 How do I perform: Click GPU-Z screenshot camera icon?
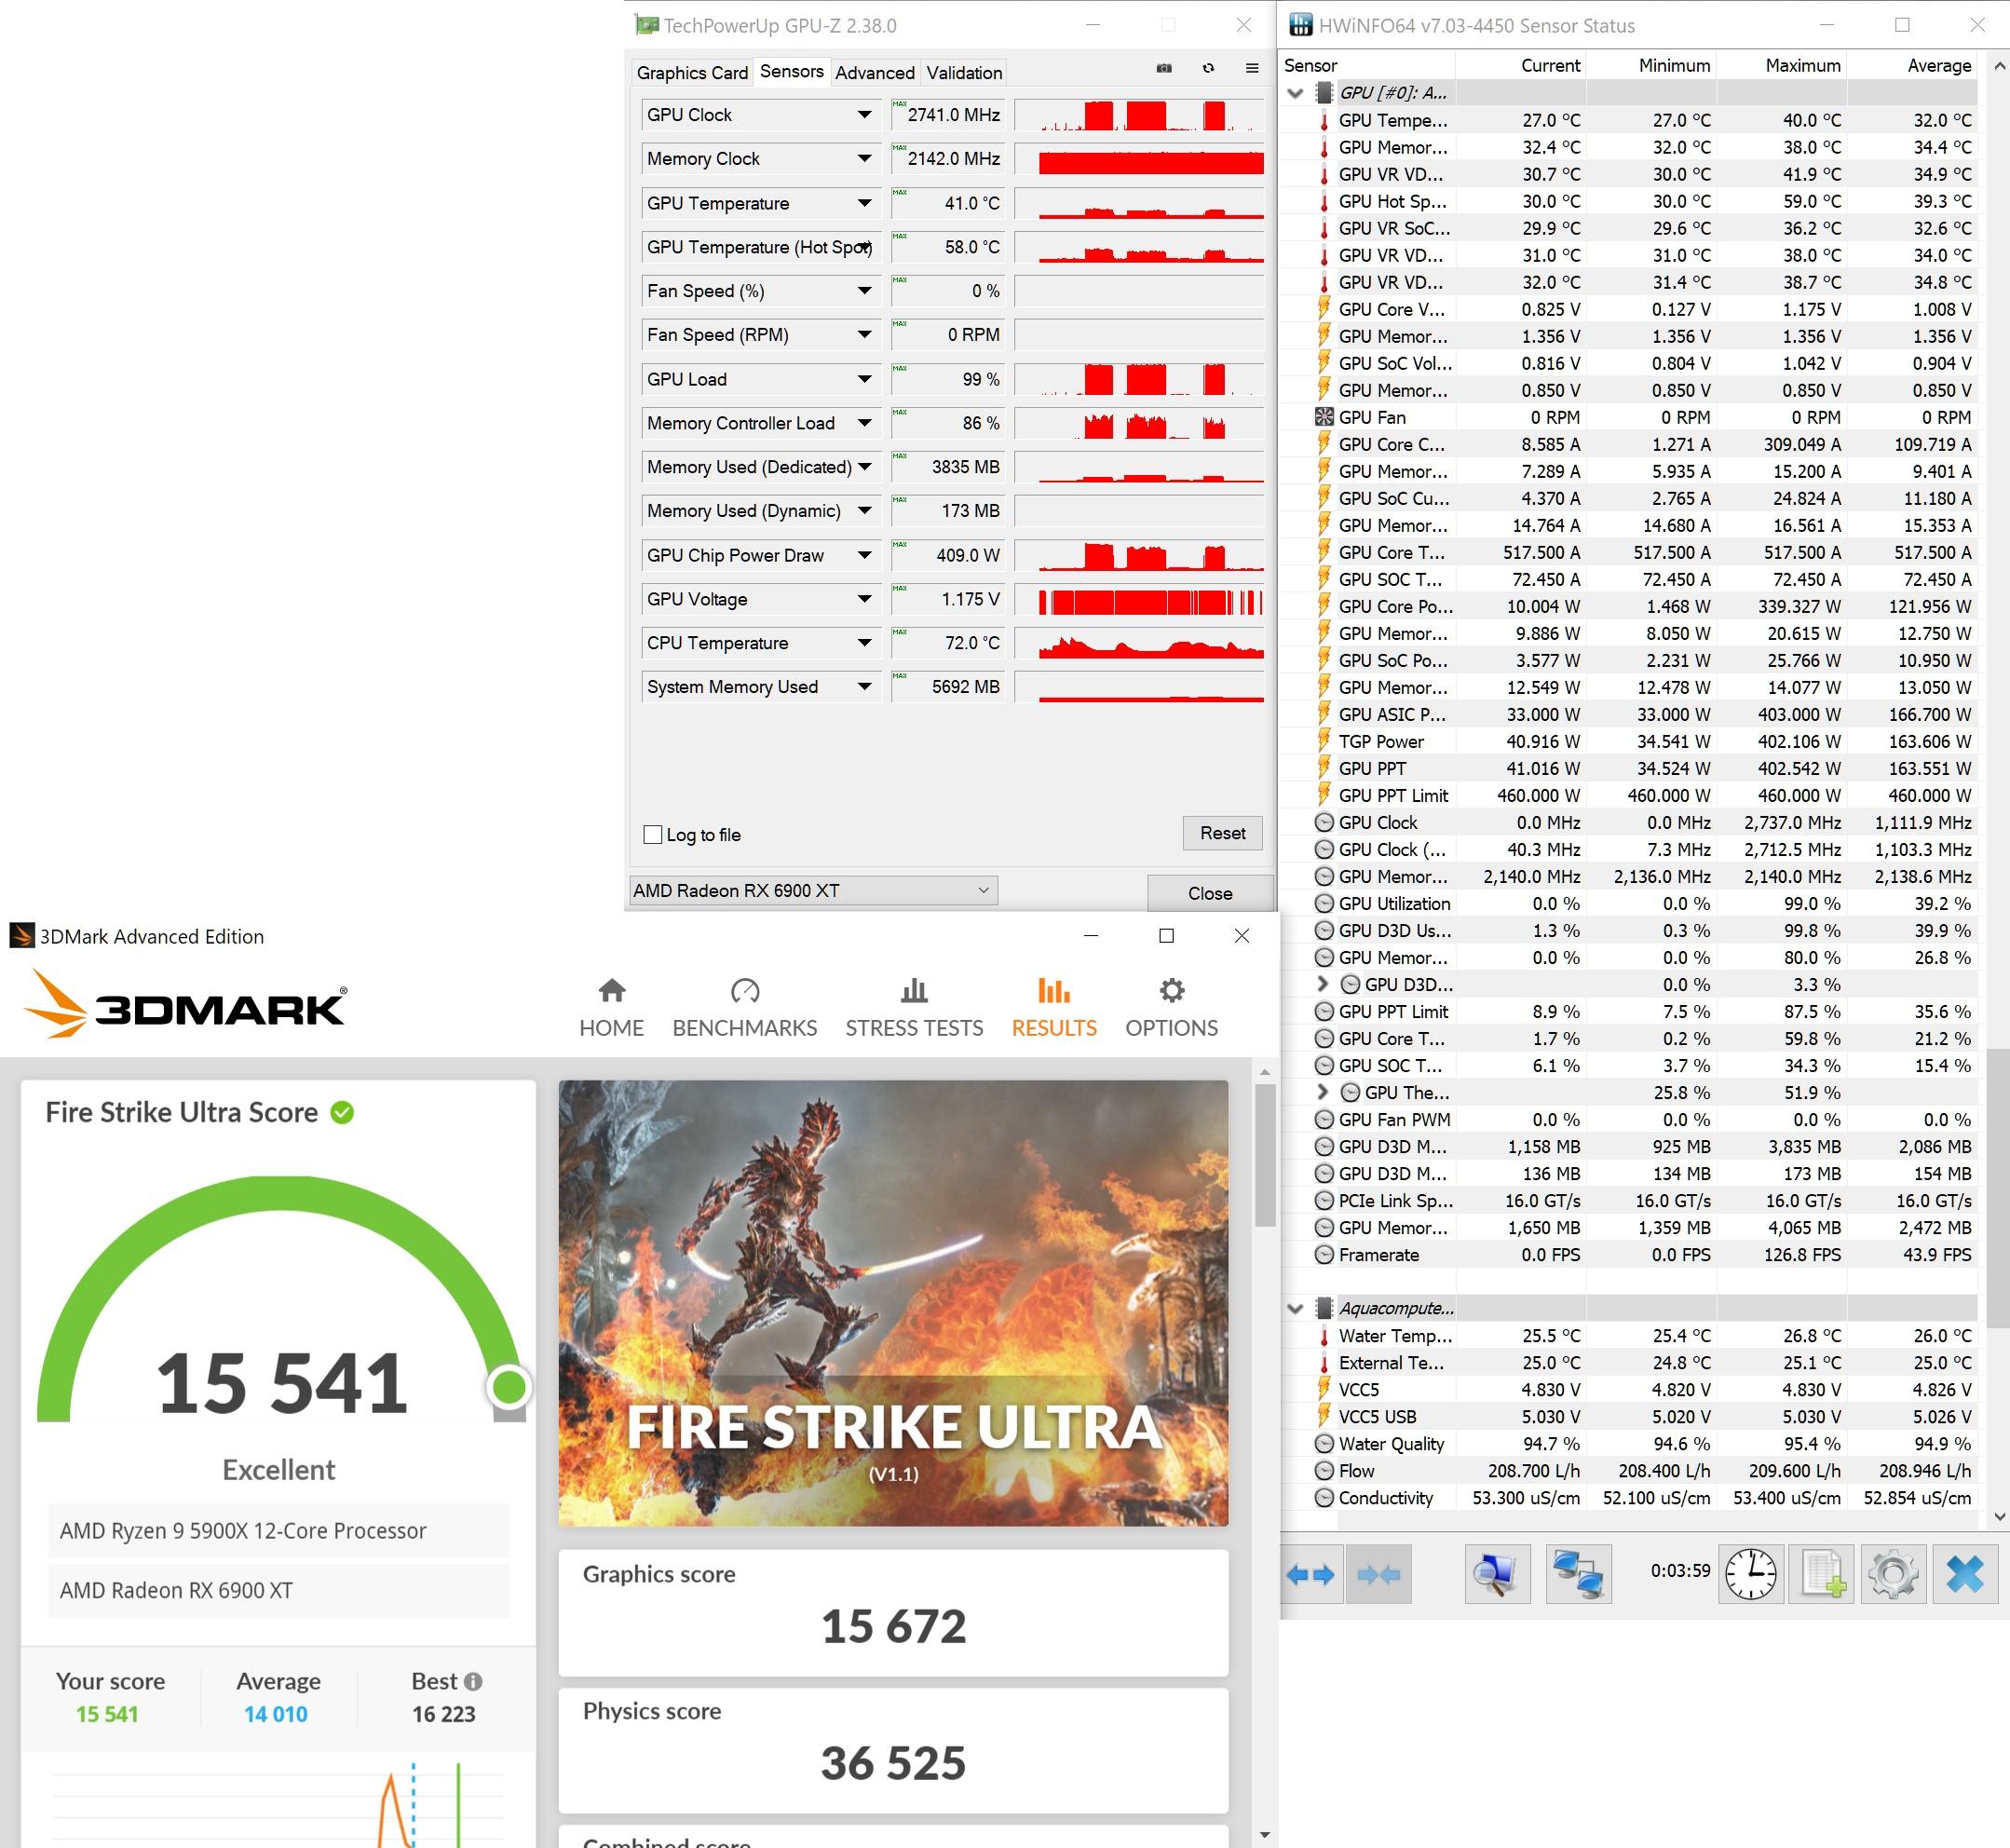(1164, 68)
